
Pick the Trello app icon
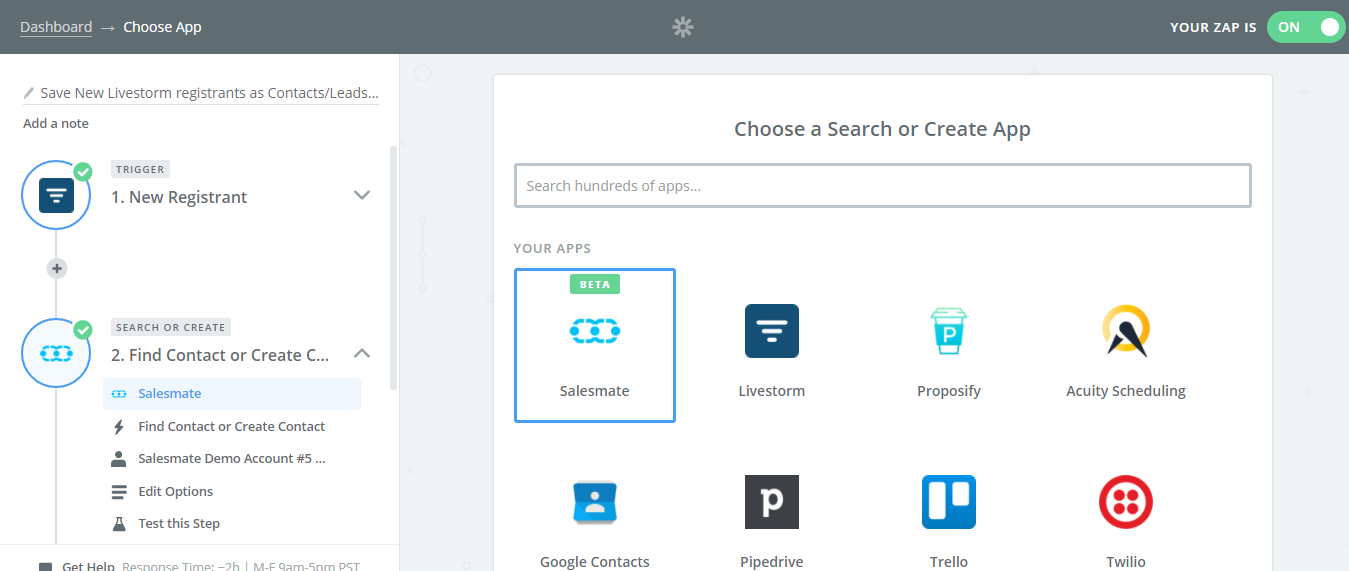click(948, 502)
